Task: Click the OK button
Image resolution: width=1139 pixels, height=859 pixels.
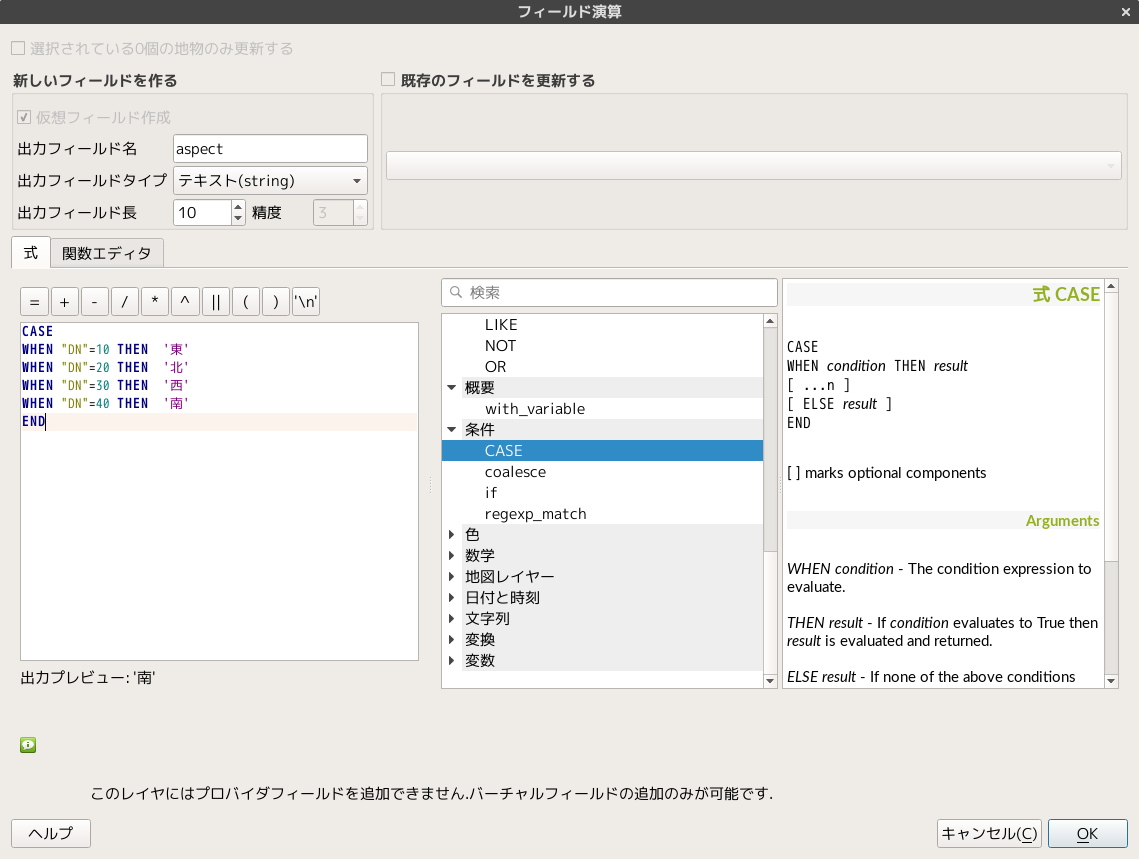Action: point(1087,834)
